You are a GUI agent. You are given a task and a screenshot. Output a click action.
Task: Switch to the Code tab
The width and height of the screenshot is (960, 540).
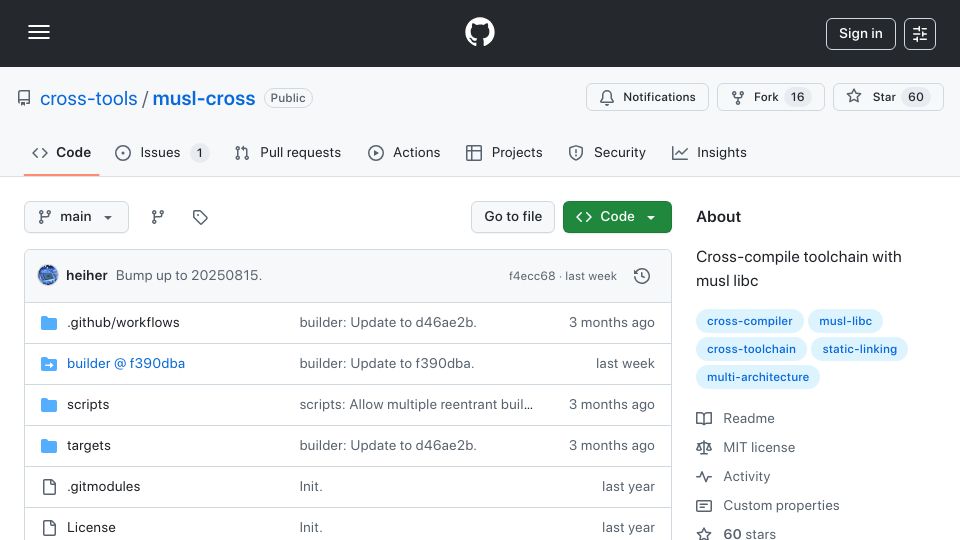tap(61, 152)
